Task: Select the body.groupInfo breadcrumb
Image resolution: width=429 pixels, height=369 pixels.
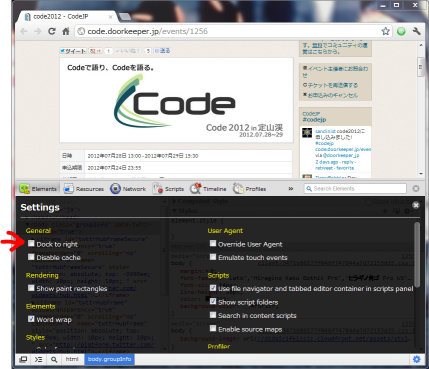Action: coord(110,359)
